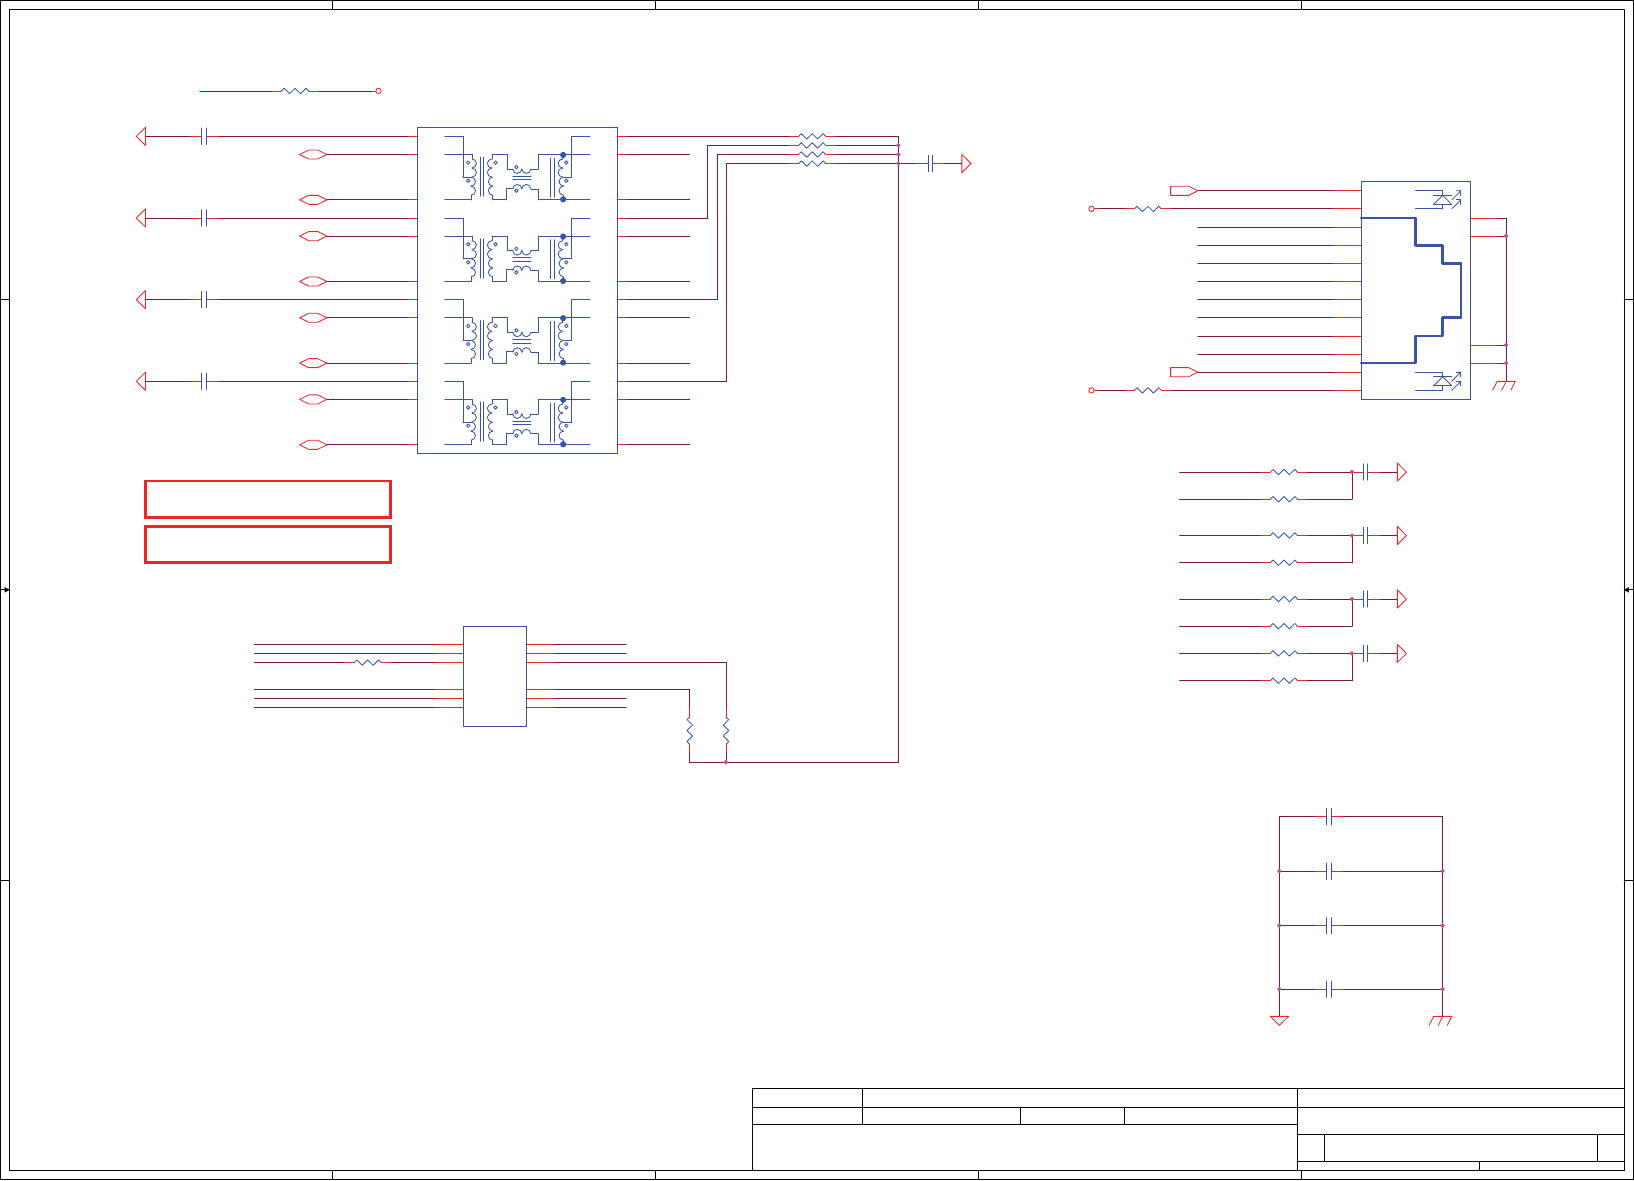Click the open-circle terminal ending the topmost resistor wire
1634x1181 pixels.
(378, 91)
